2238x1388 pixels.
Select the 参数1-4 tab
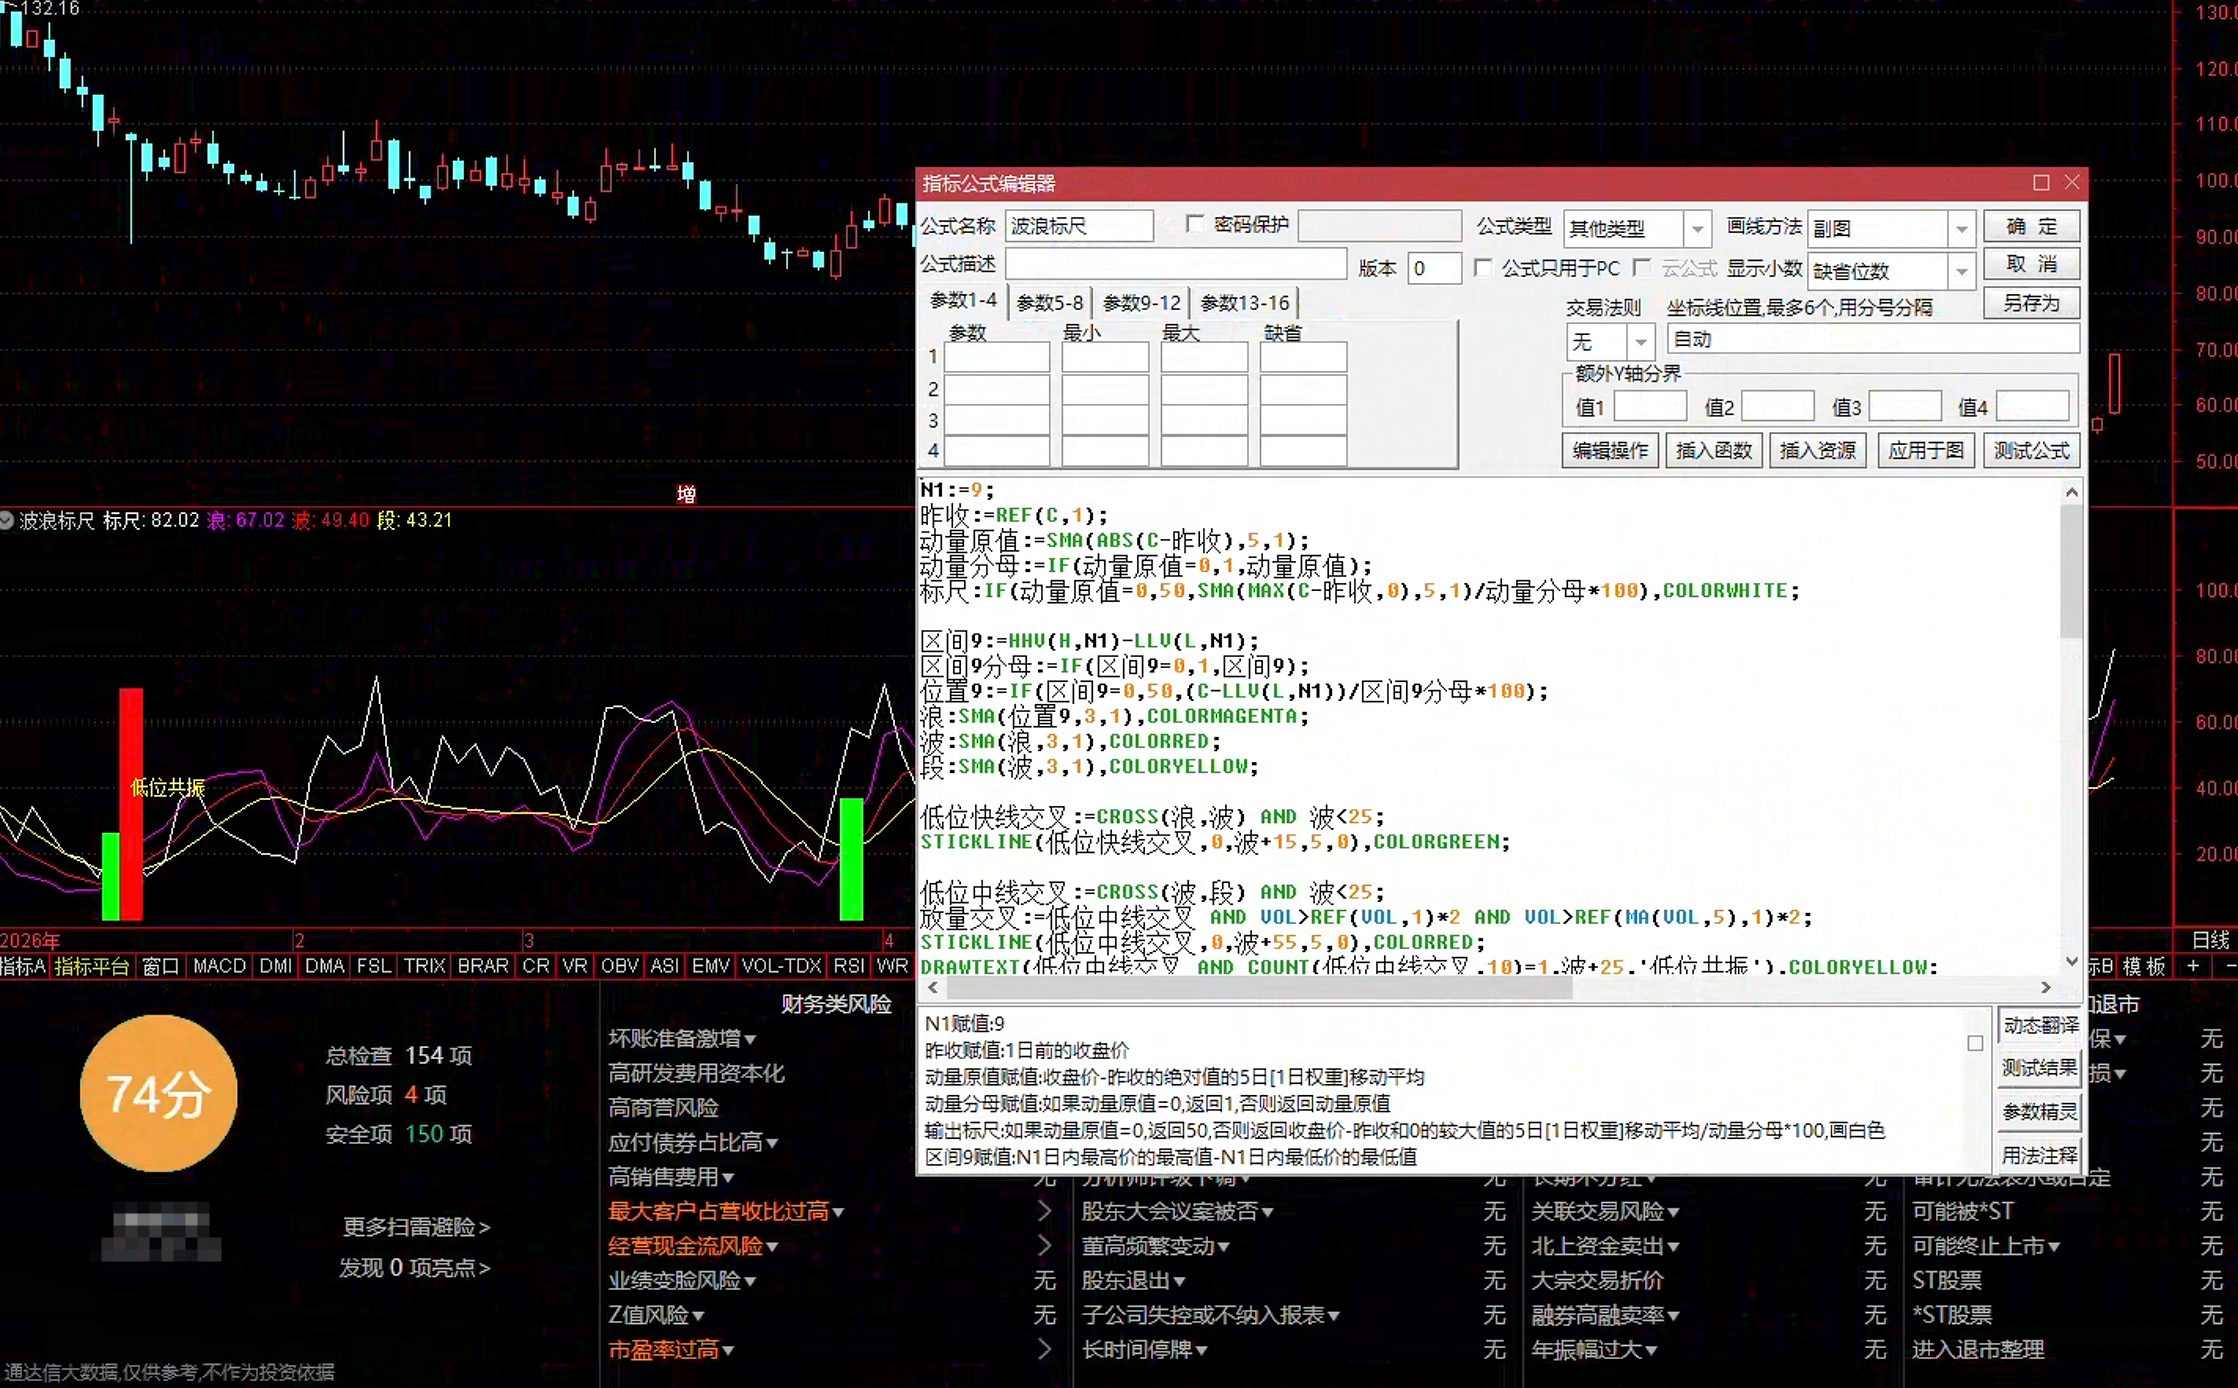[x=963, y=301]
